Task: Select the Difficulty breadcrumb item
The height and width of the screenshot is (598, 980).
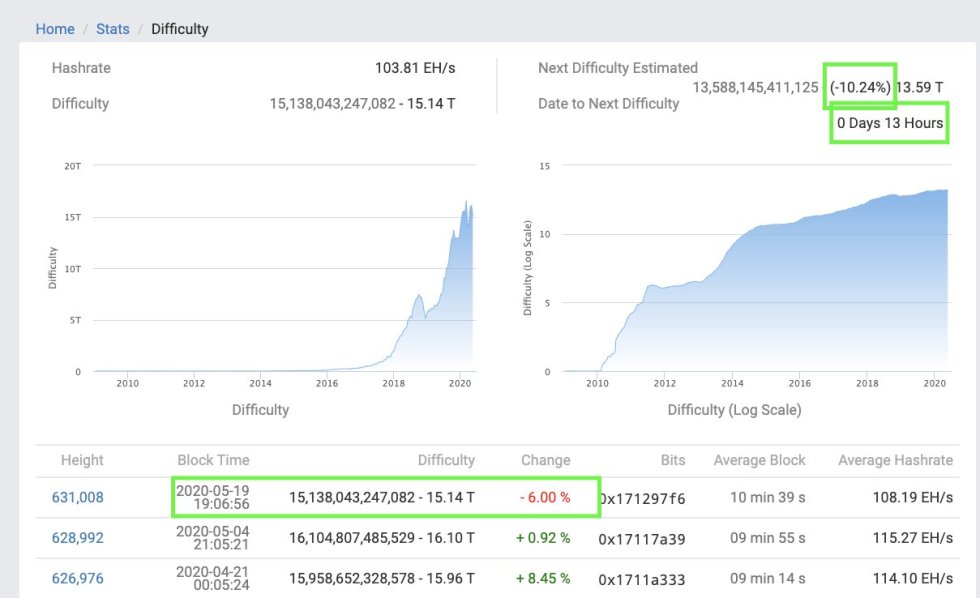Action: click(x=180, y=29)
